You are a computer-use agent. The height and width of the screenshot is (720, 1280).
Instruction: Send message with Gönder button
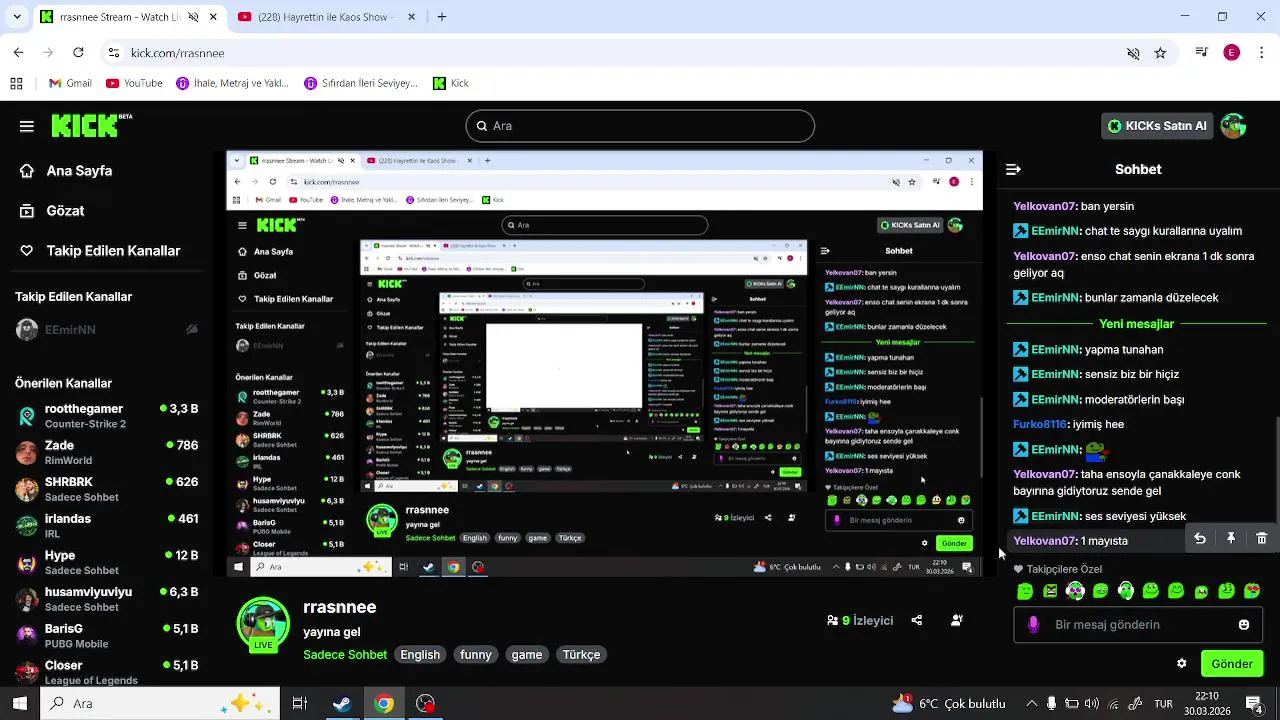(1232, 664)
